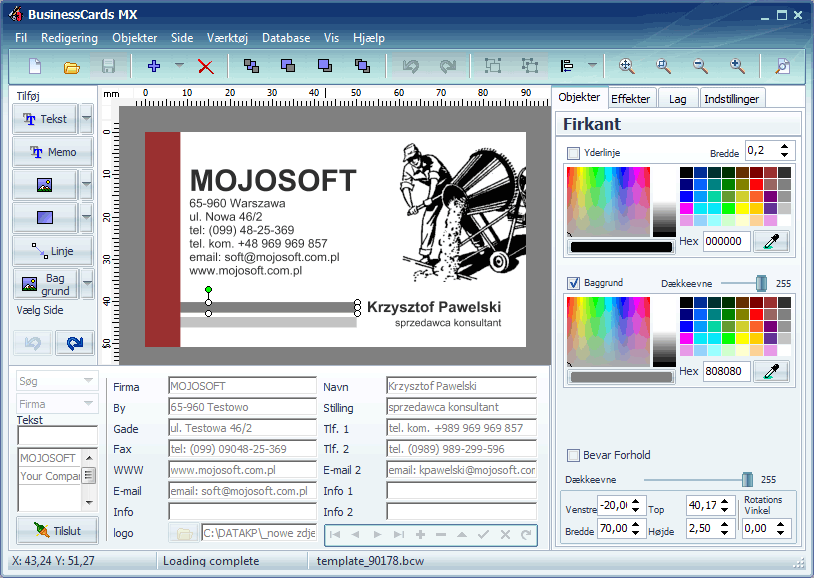Select the "Your Compan" row in the list
814x578 pixels.
(50, 476)
